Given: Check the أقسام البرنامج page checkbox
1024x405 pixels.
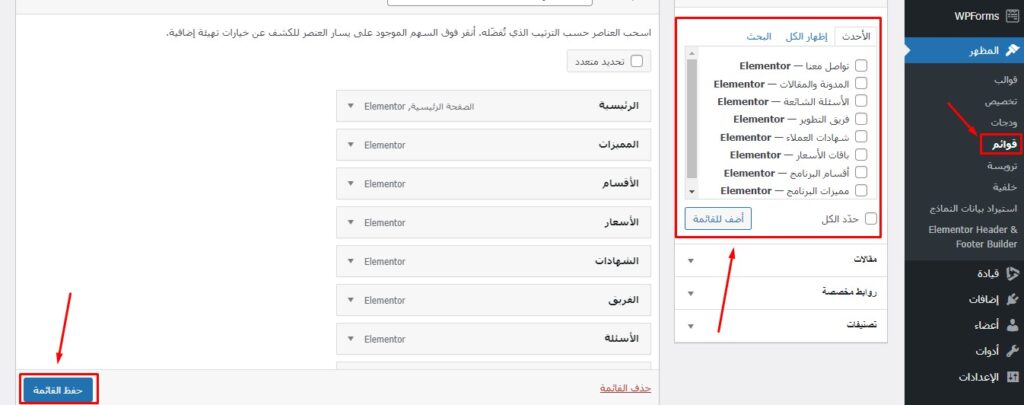Looking at the screenshot, I should (x=861, y=173).
